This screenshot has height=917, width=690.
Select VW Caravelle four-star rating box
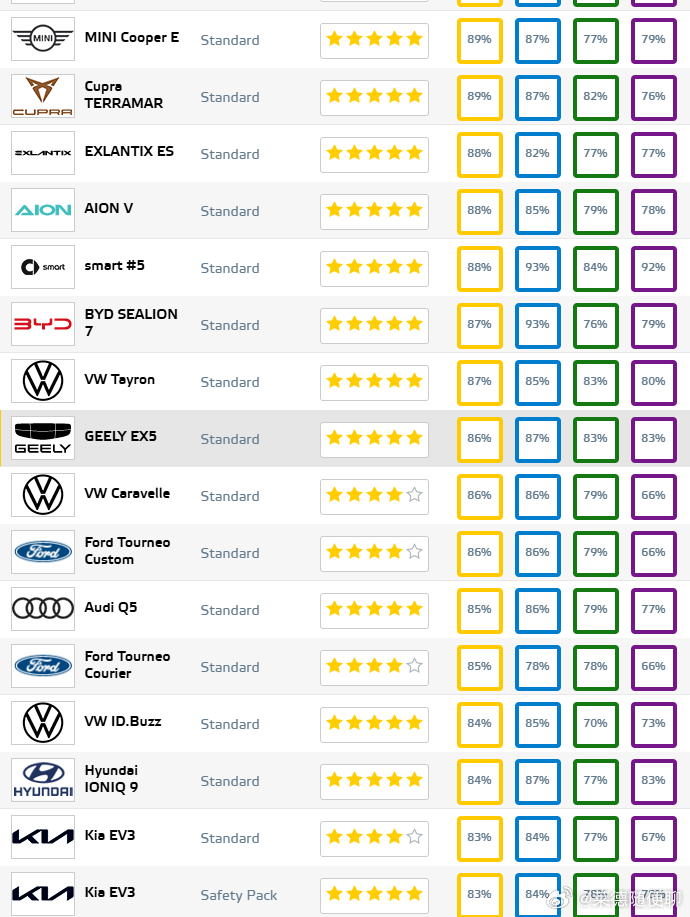[x=374, y=497]
